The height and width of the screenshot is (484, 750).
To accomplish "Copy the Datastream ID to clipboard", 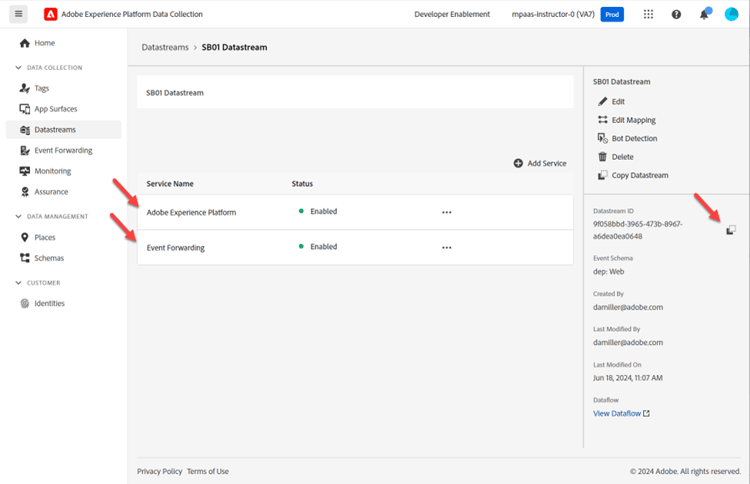I will 730,230.
